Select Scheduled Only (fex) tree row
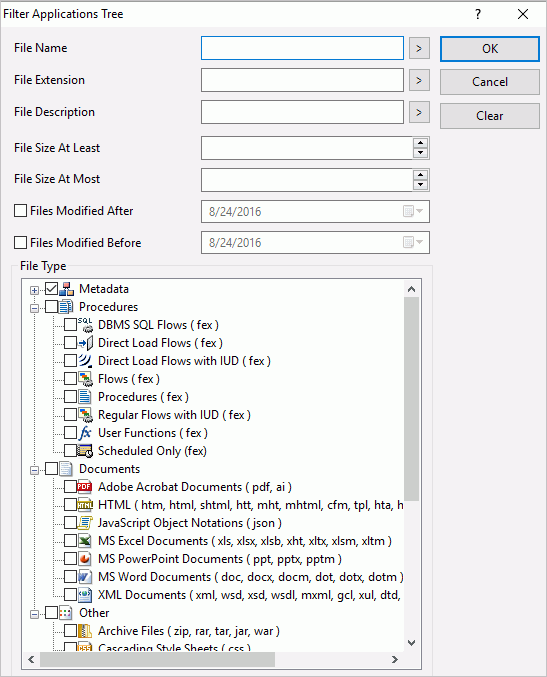The width and height of the screenshot is (547, 677). (x=152, y=451)
